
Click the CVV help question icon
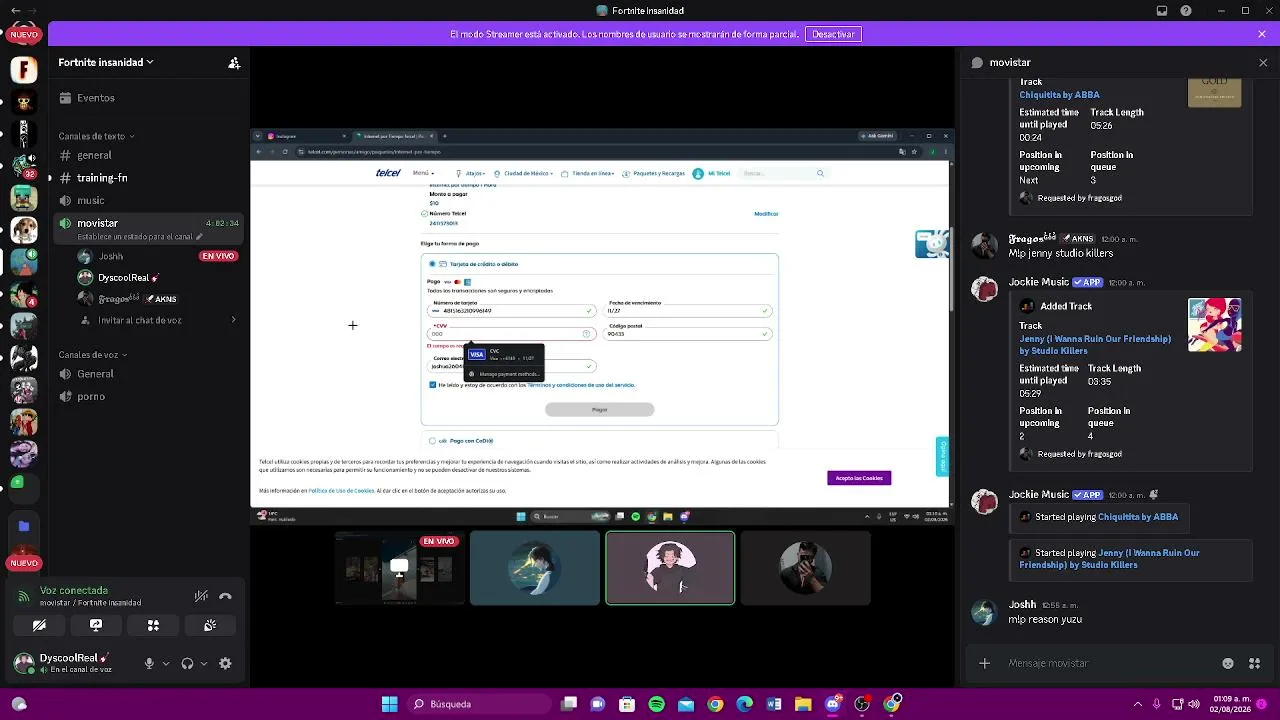coord(586,334)
